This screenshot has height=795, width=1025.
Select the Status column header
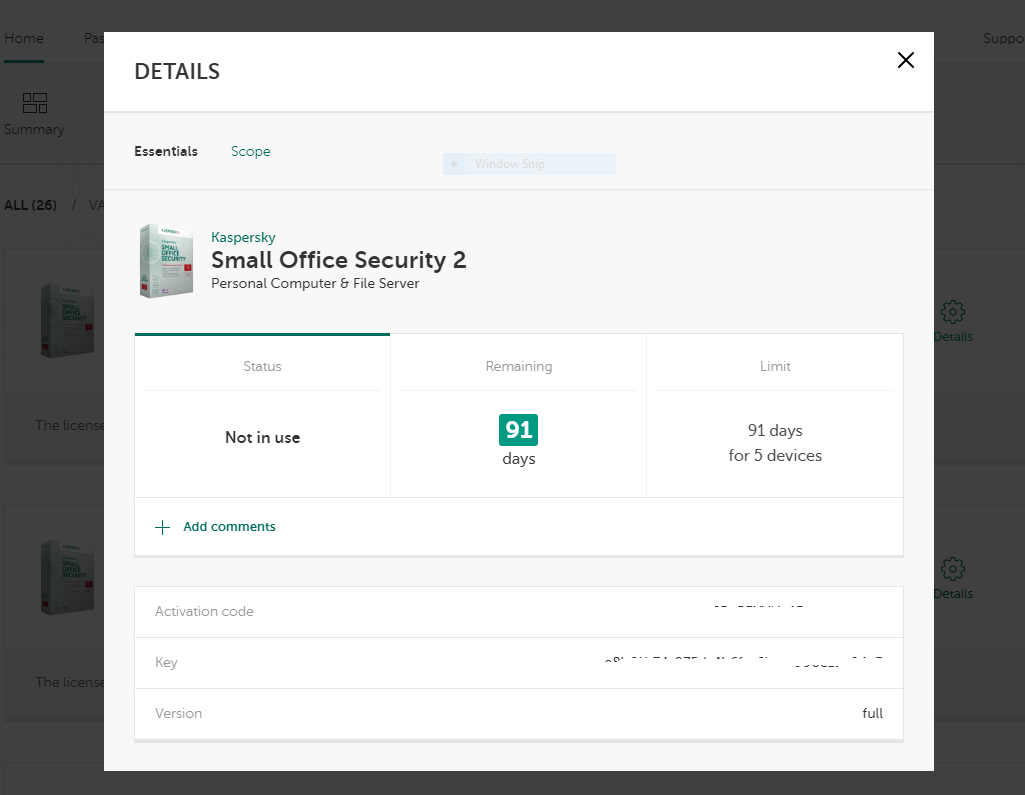tap(262, 366)
